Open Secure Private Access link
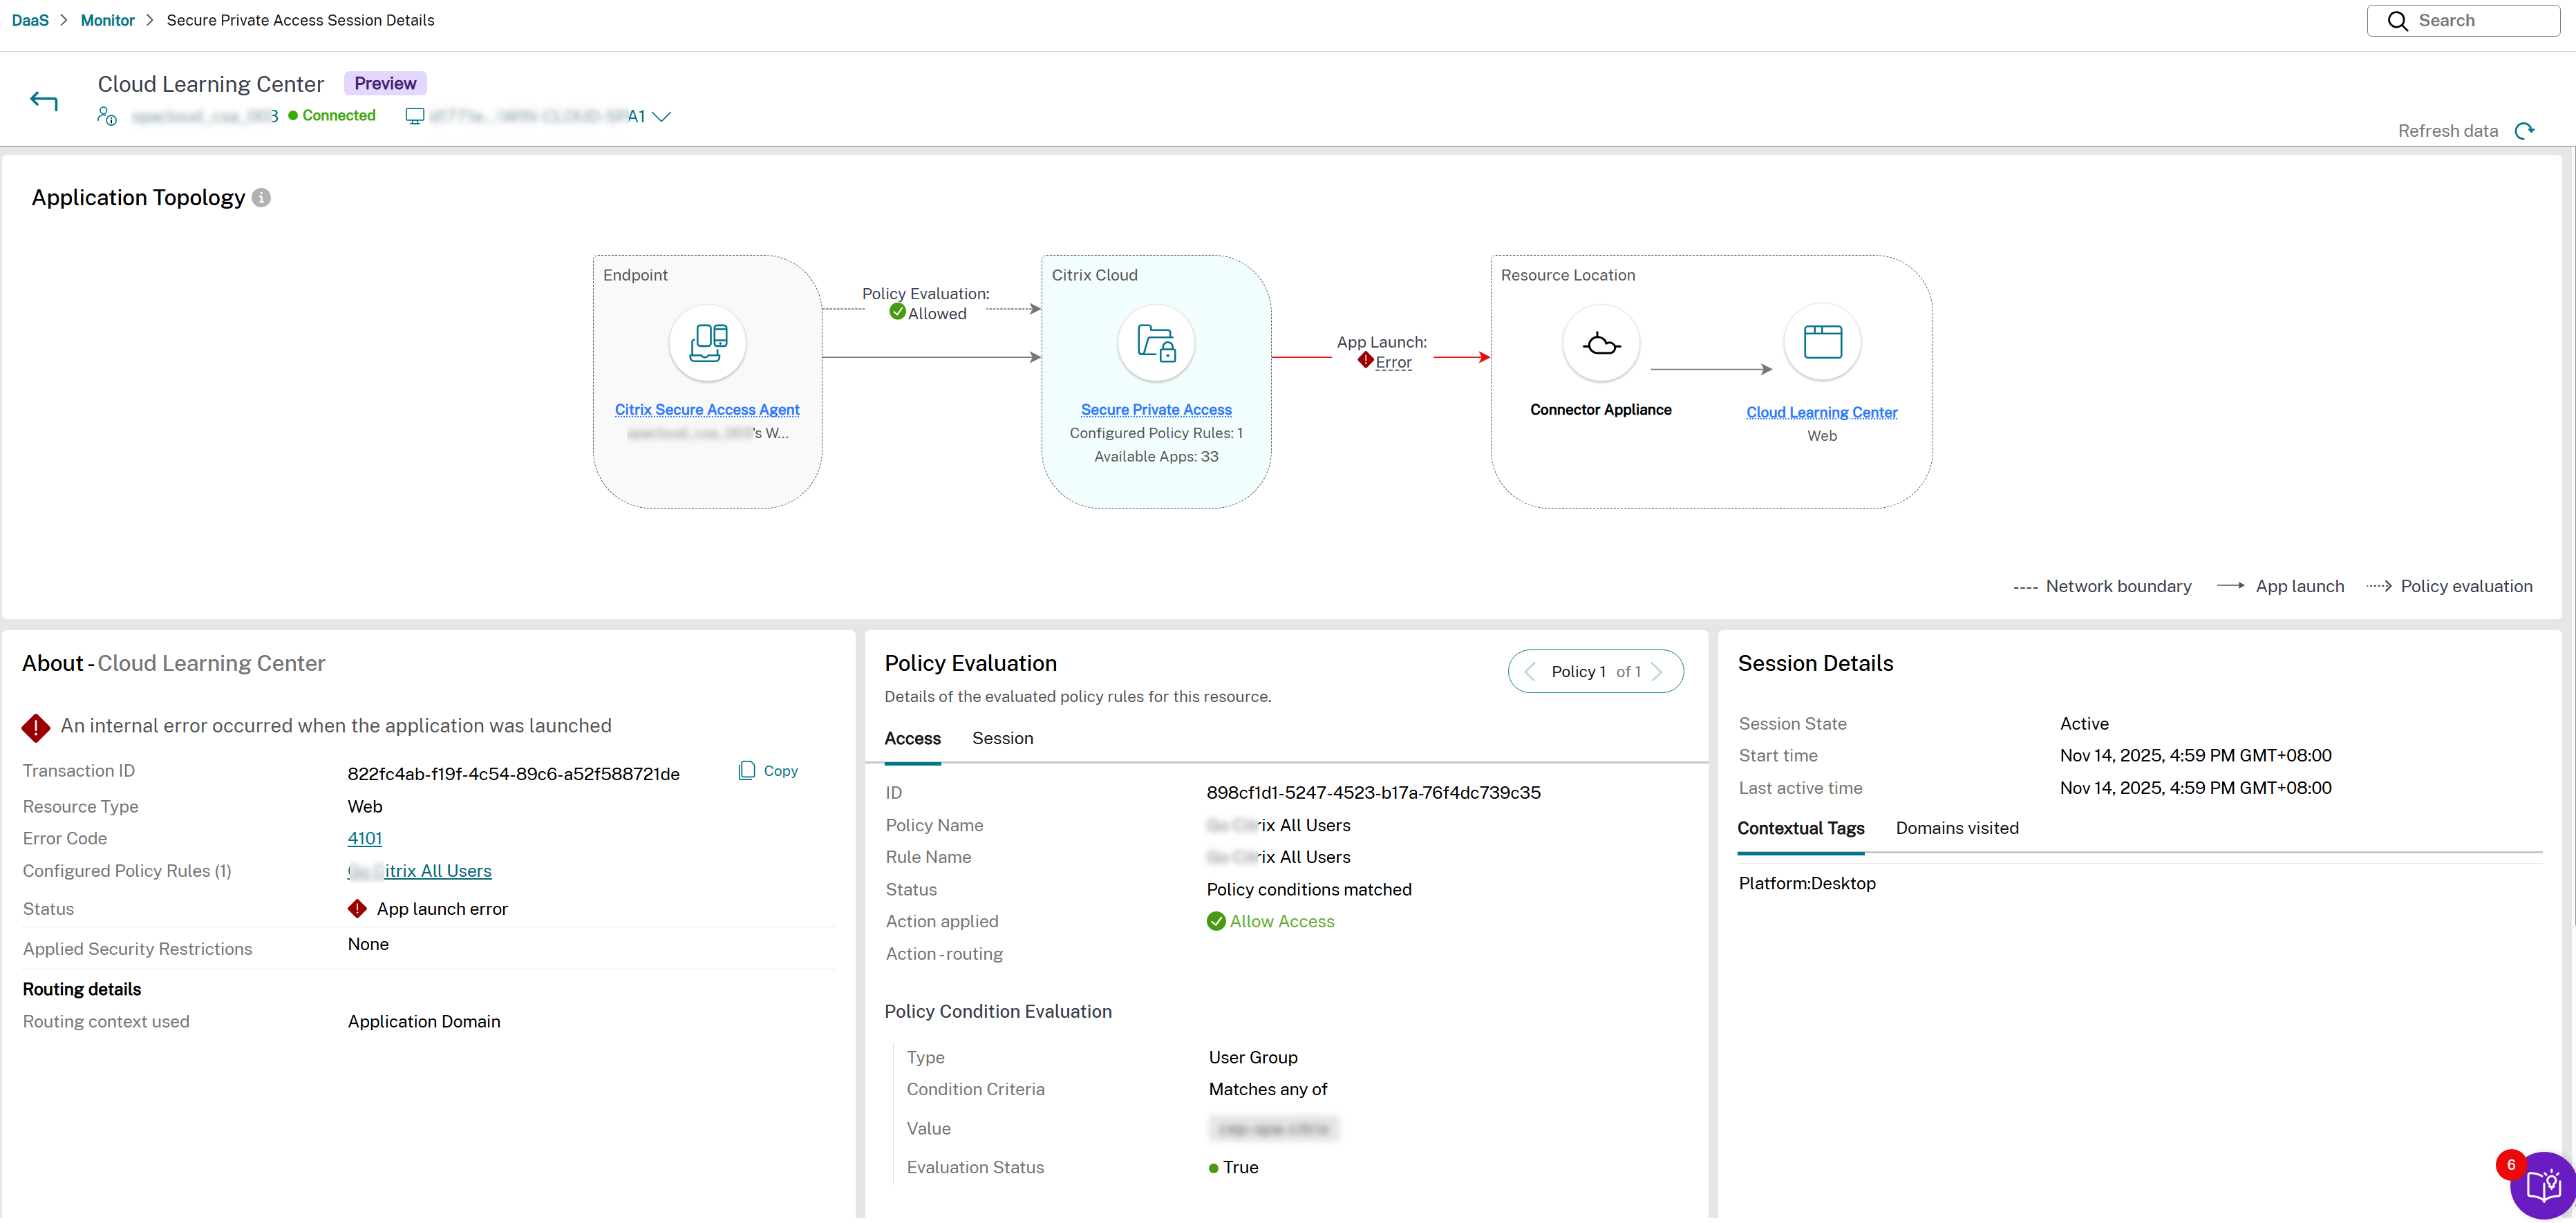Viewport: 2576px width, 1223px height. coord(1156,410)
